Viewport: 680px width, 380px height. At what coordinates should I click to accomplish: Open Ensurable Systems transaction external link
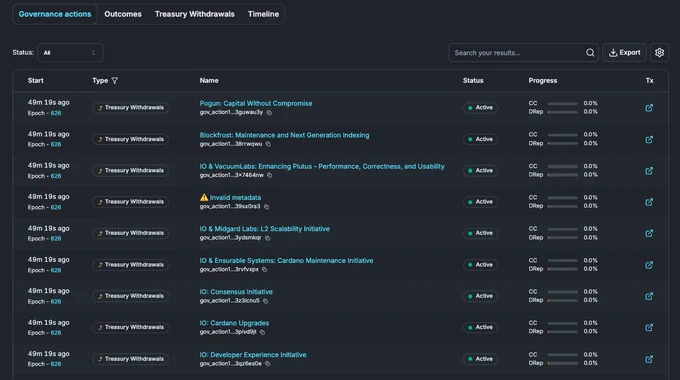pos(649,265)
